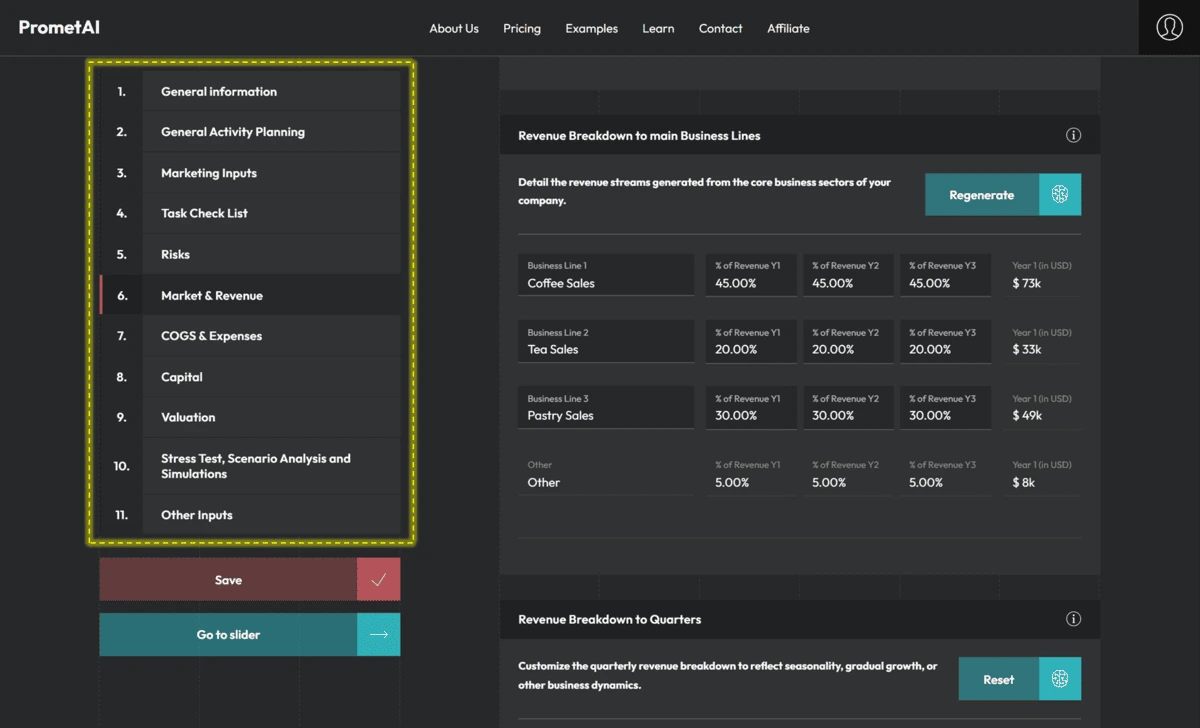Click the arrow icon on Go to slider
Screen dimensions: 1200x728
click(378, 634)
